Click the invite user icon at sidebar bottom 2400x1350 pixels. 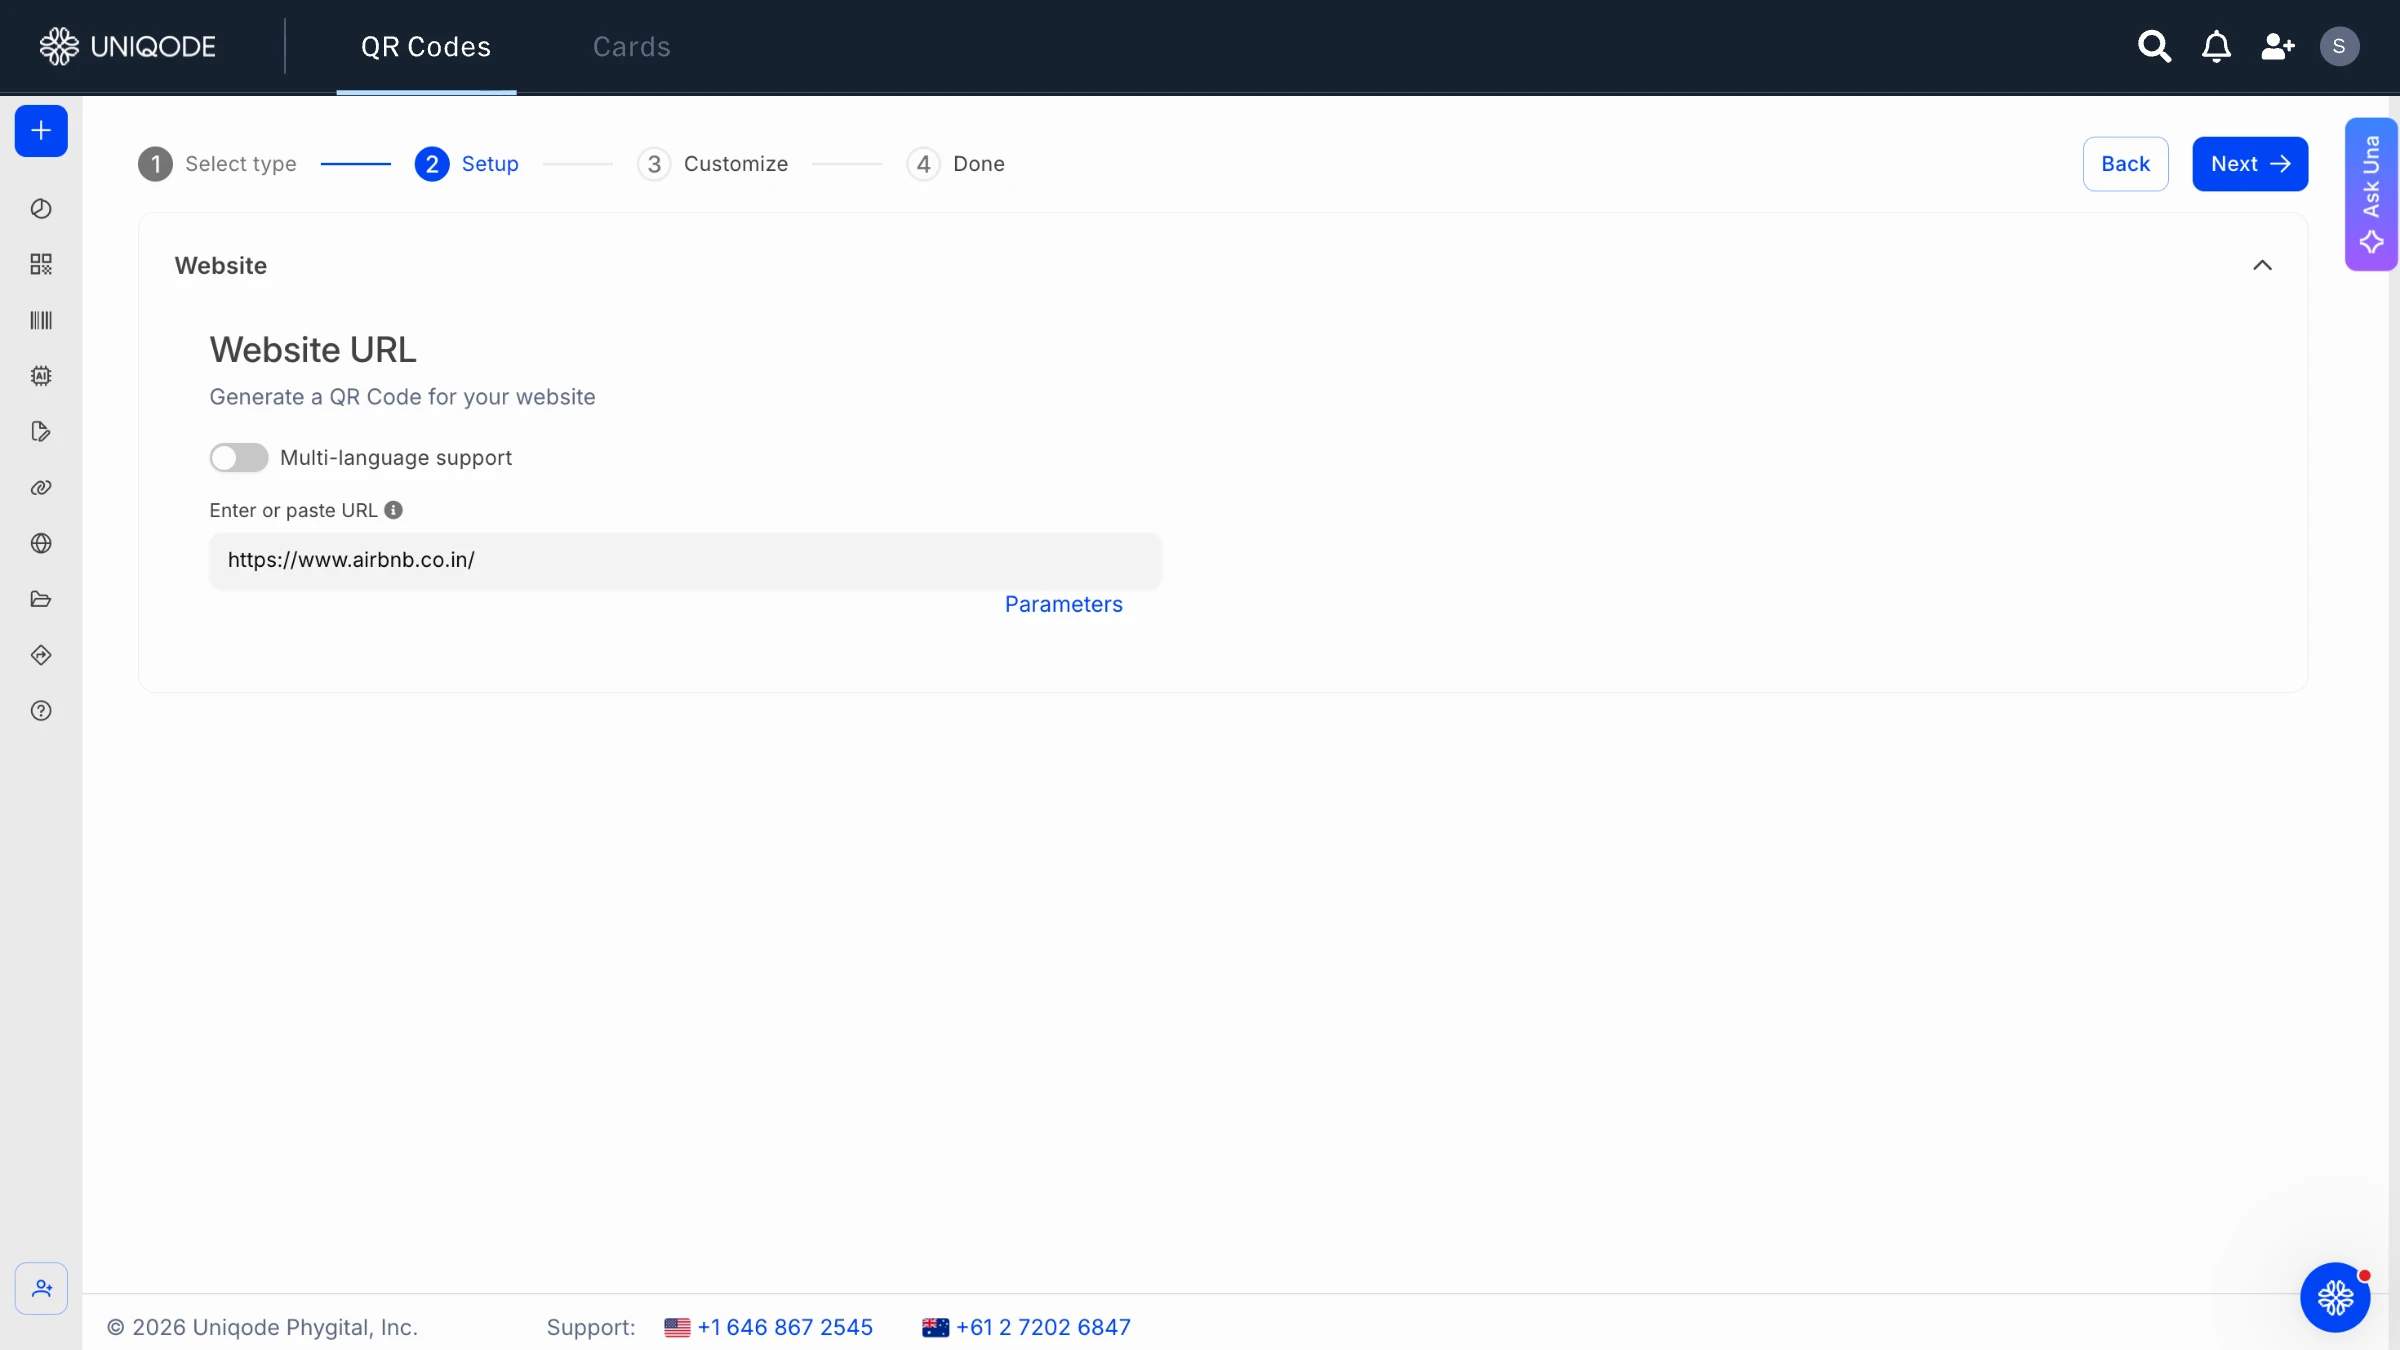pos(41,1289)
